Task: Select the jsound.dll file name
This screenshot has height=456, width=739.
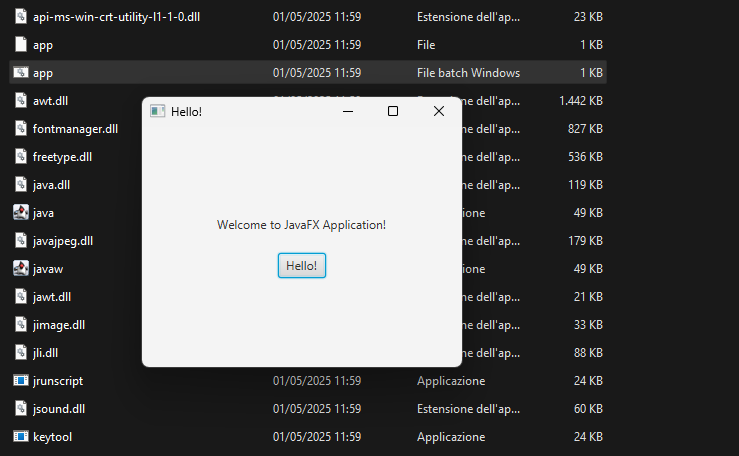Action: pos(59,409)
